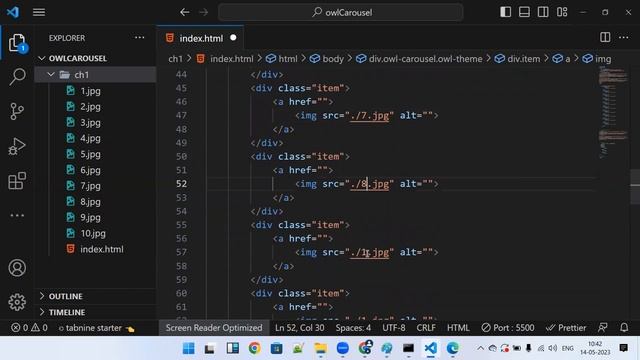The width and height of the screenshot is (640, 360).
Task: Toggle the primary side bar layout icon
Action: tap(505, 12)
